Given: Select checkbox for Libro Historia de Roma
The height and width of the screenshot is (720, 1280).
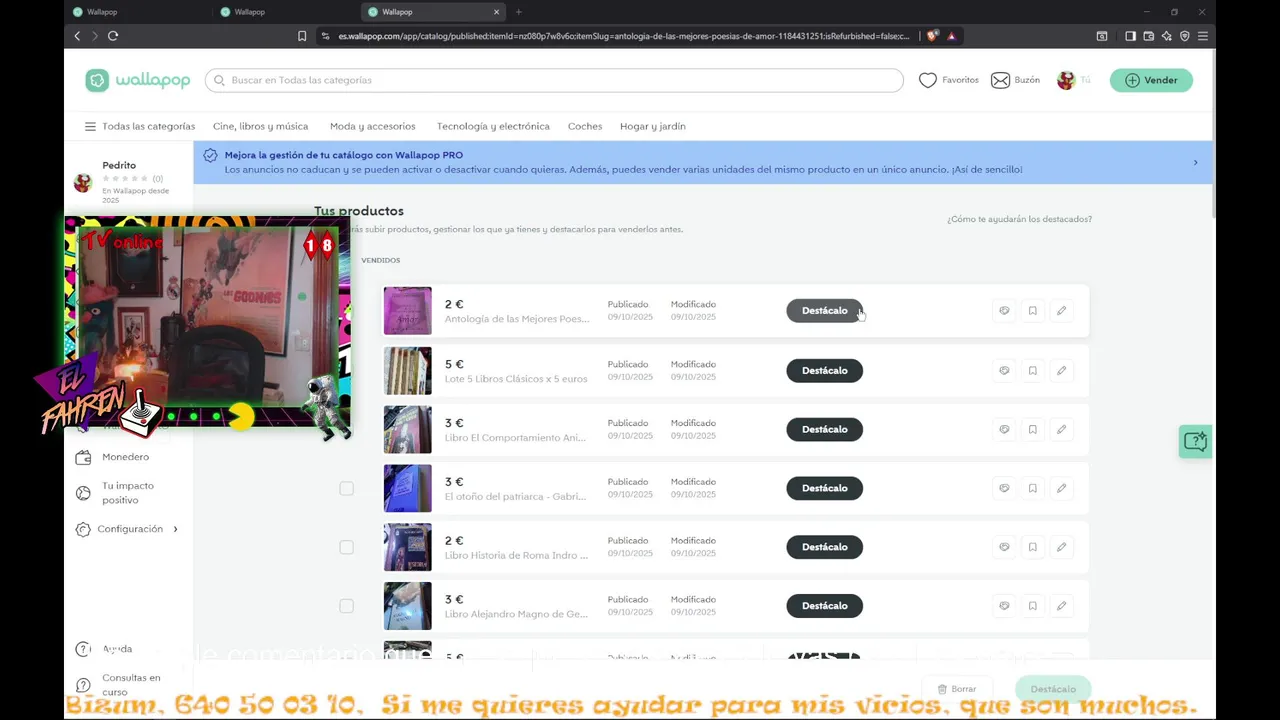Looking at the screenshot, I should click(x=346, y=547).
